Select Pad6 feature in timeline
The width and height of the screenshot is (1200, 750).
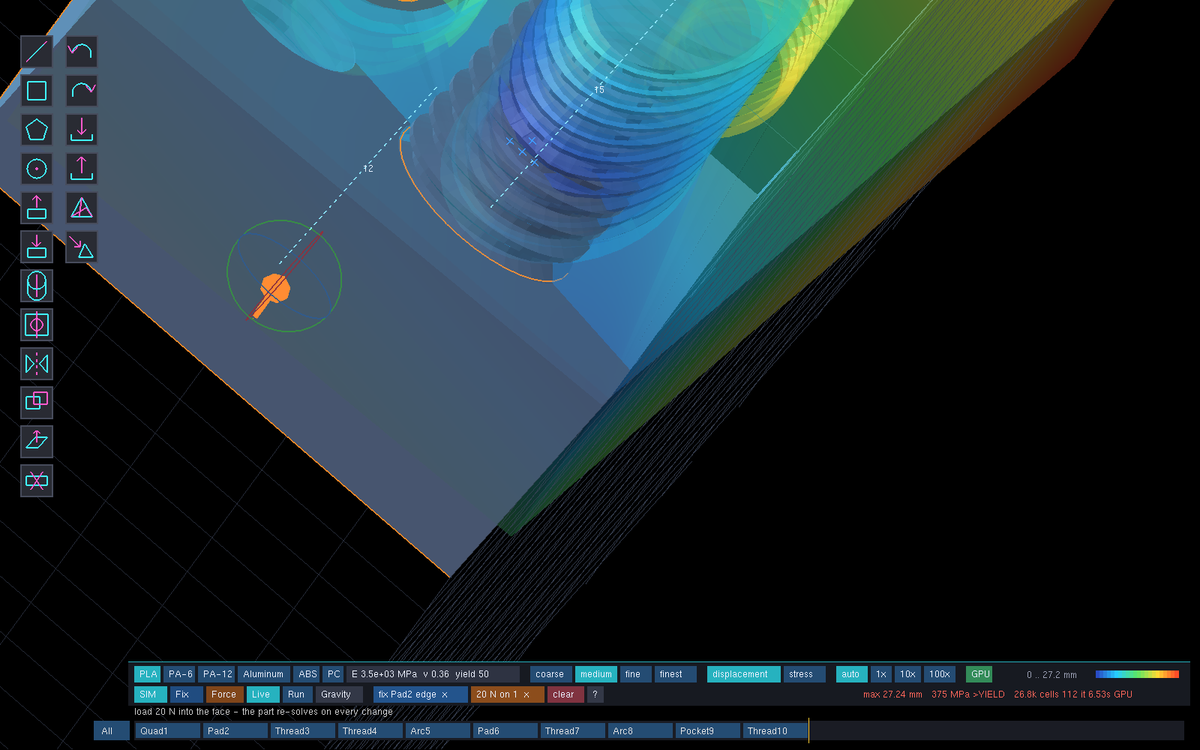pos(505,731)
